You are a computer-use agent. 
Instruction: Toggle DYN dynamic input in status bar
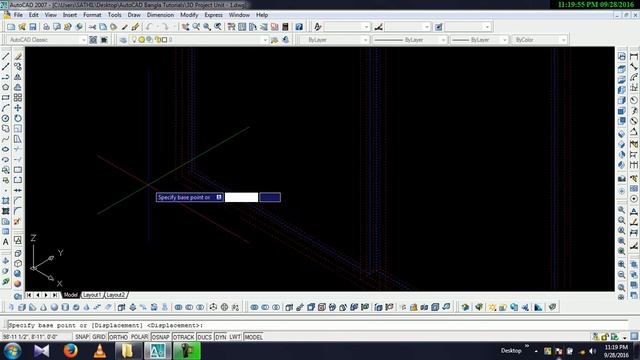tap(221, 337)
